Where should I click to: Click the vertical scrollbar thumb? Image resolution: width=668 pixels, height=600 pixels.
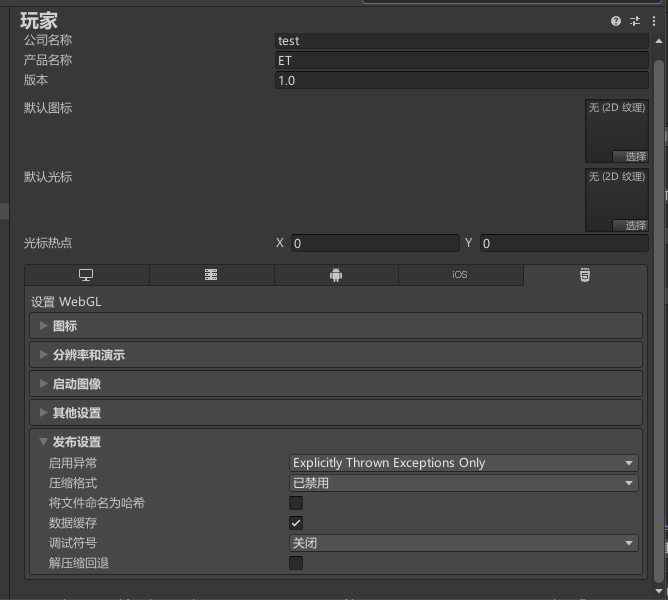pyautogui.click(x=659, y=321)
